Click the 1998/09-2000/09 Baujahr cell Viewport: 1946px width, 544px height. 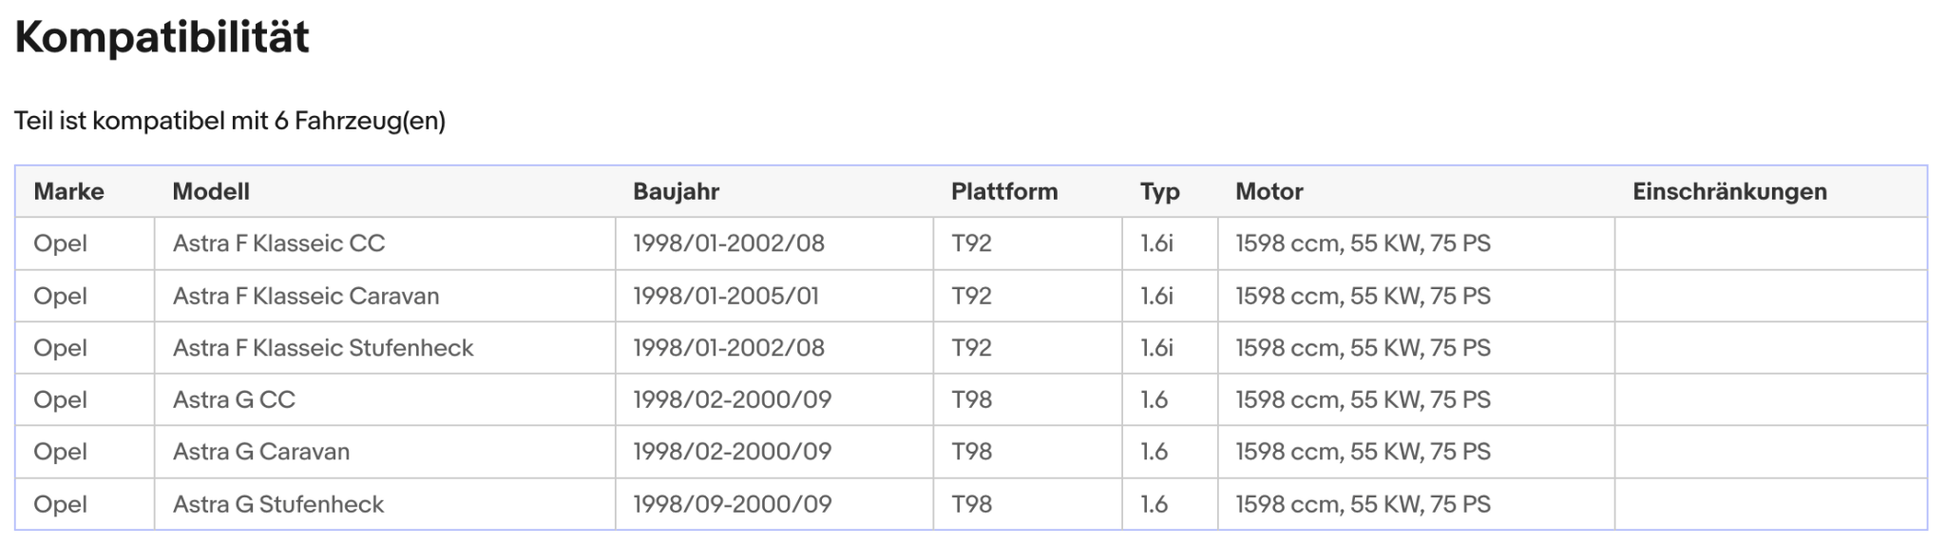click(732, 504)
